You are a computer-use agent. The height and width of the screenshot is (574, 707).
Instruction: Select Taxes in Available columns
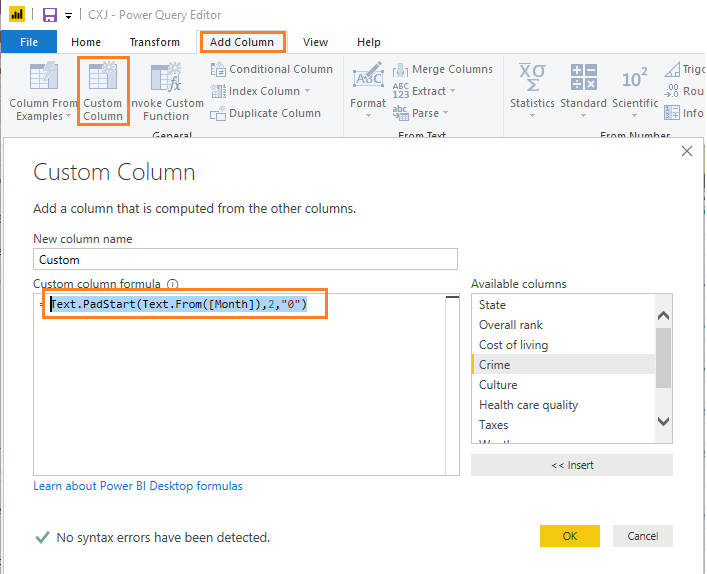click(x=563, y=425)
